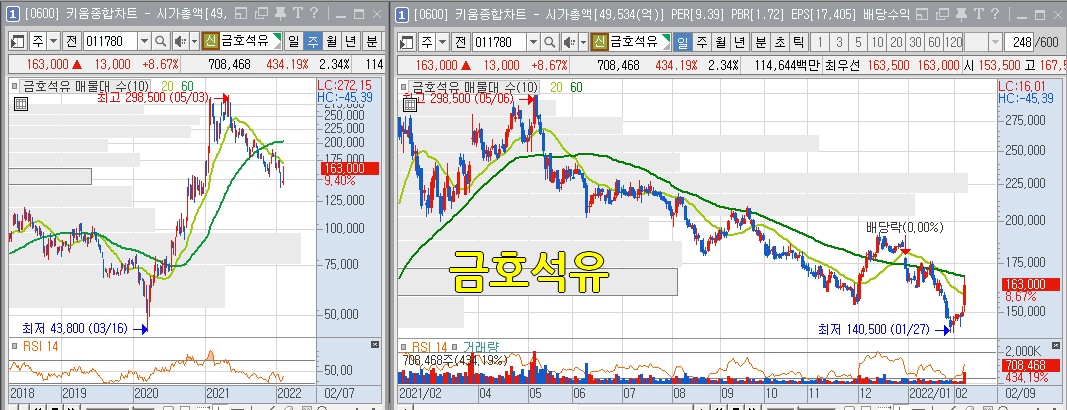This screenshot has height=410, width=1067.
Task: Click the 신 badge in right window
Action: point(599,42)
